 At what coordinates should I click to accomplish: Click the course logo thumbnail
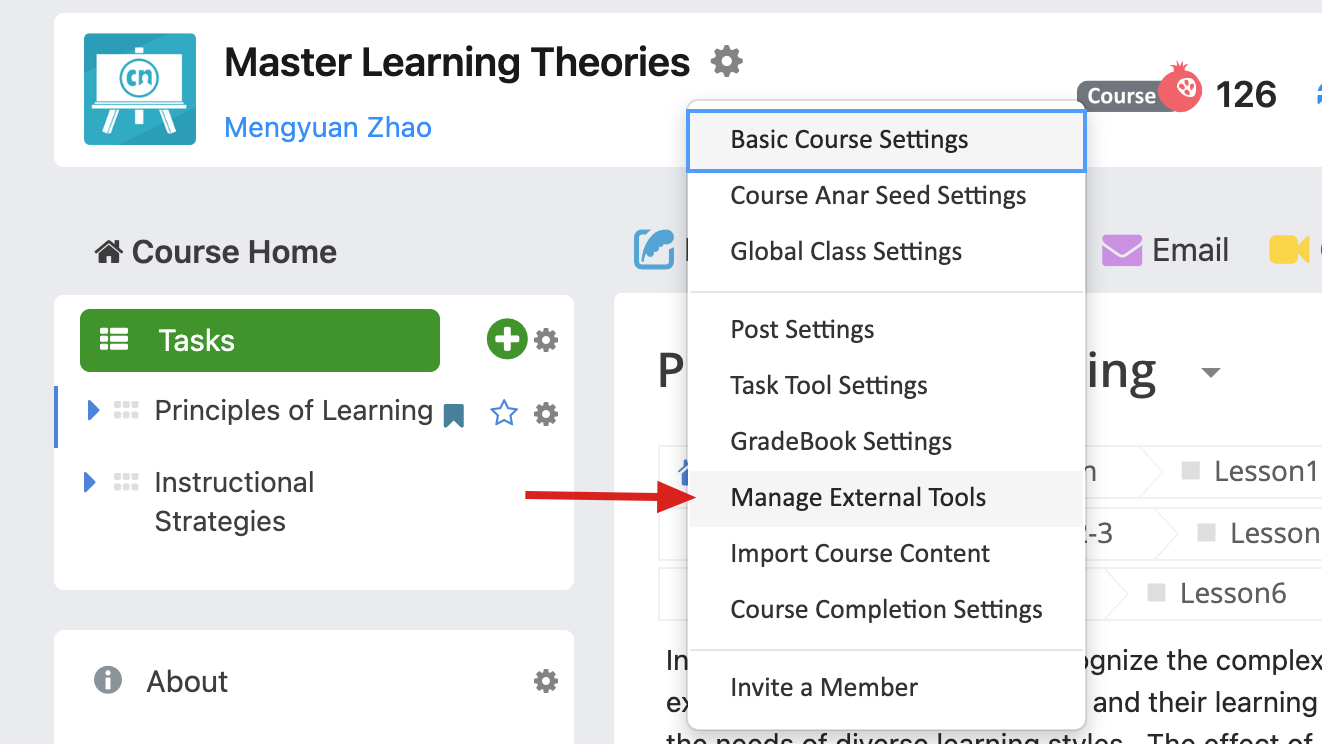pos(140,89)
